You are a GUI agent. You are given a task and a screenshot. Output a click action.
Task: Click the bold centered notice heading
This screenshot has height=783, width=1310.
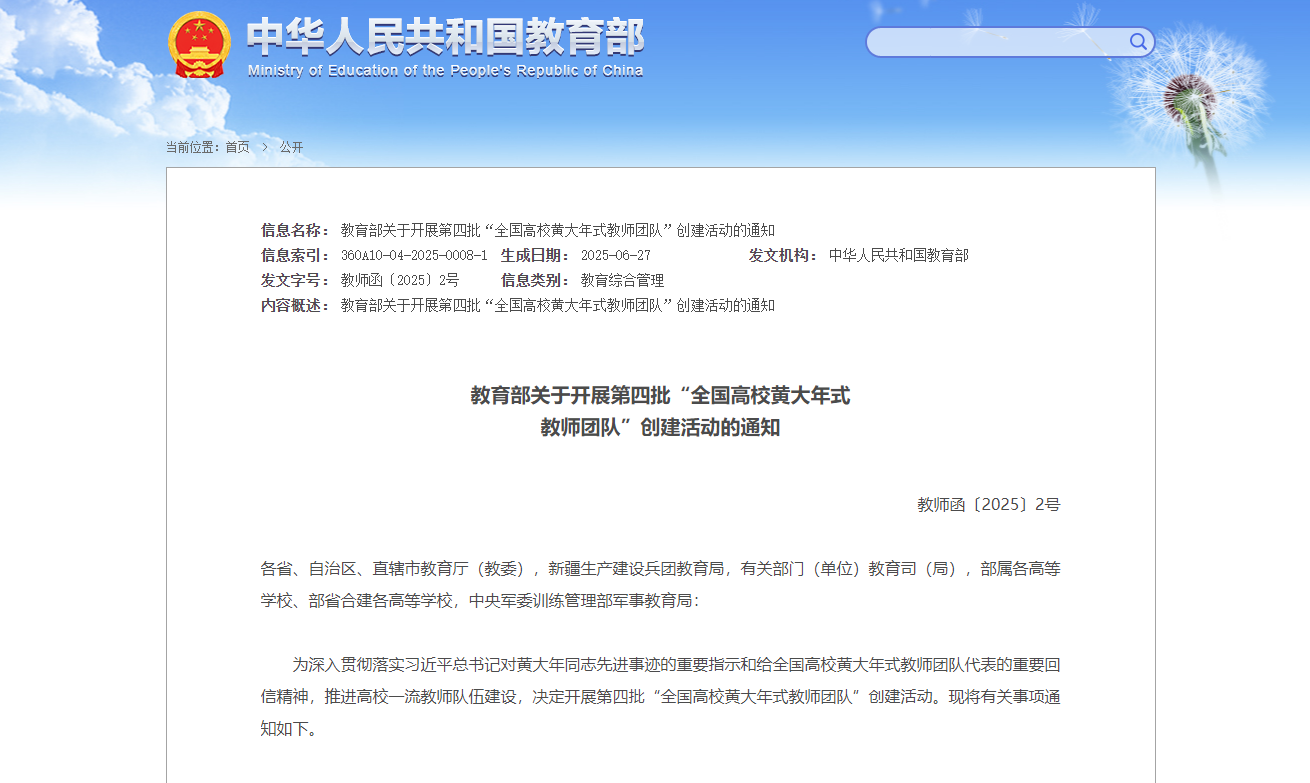[660, 411]
